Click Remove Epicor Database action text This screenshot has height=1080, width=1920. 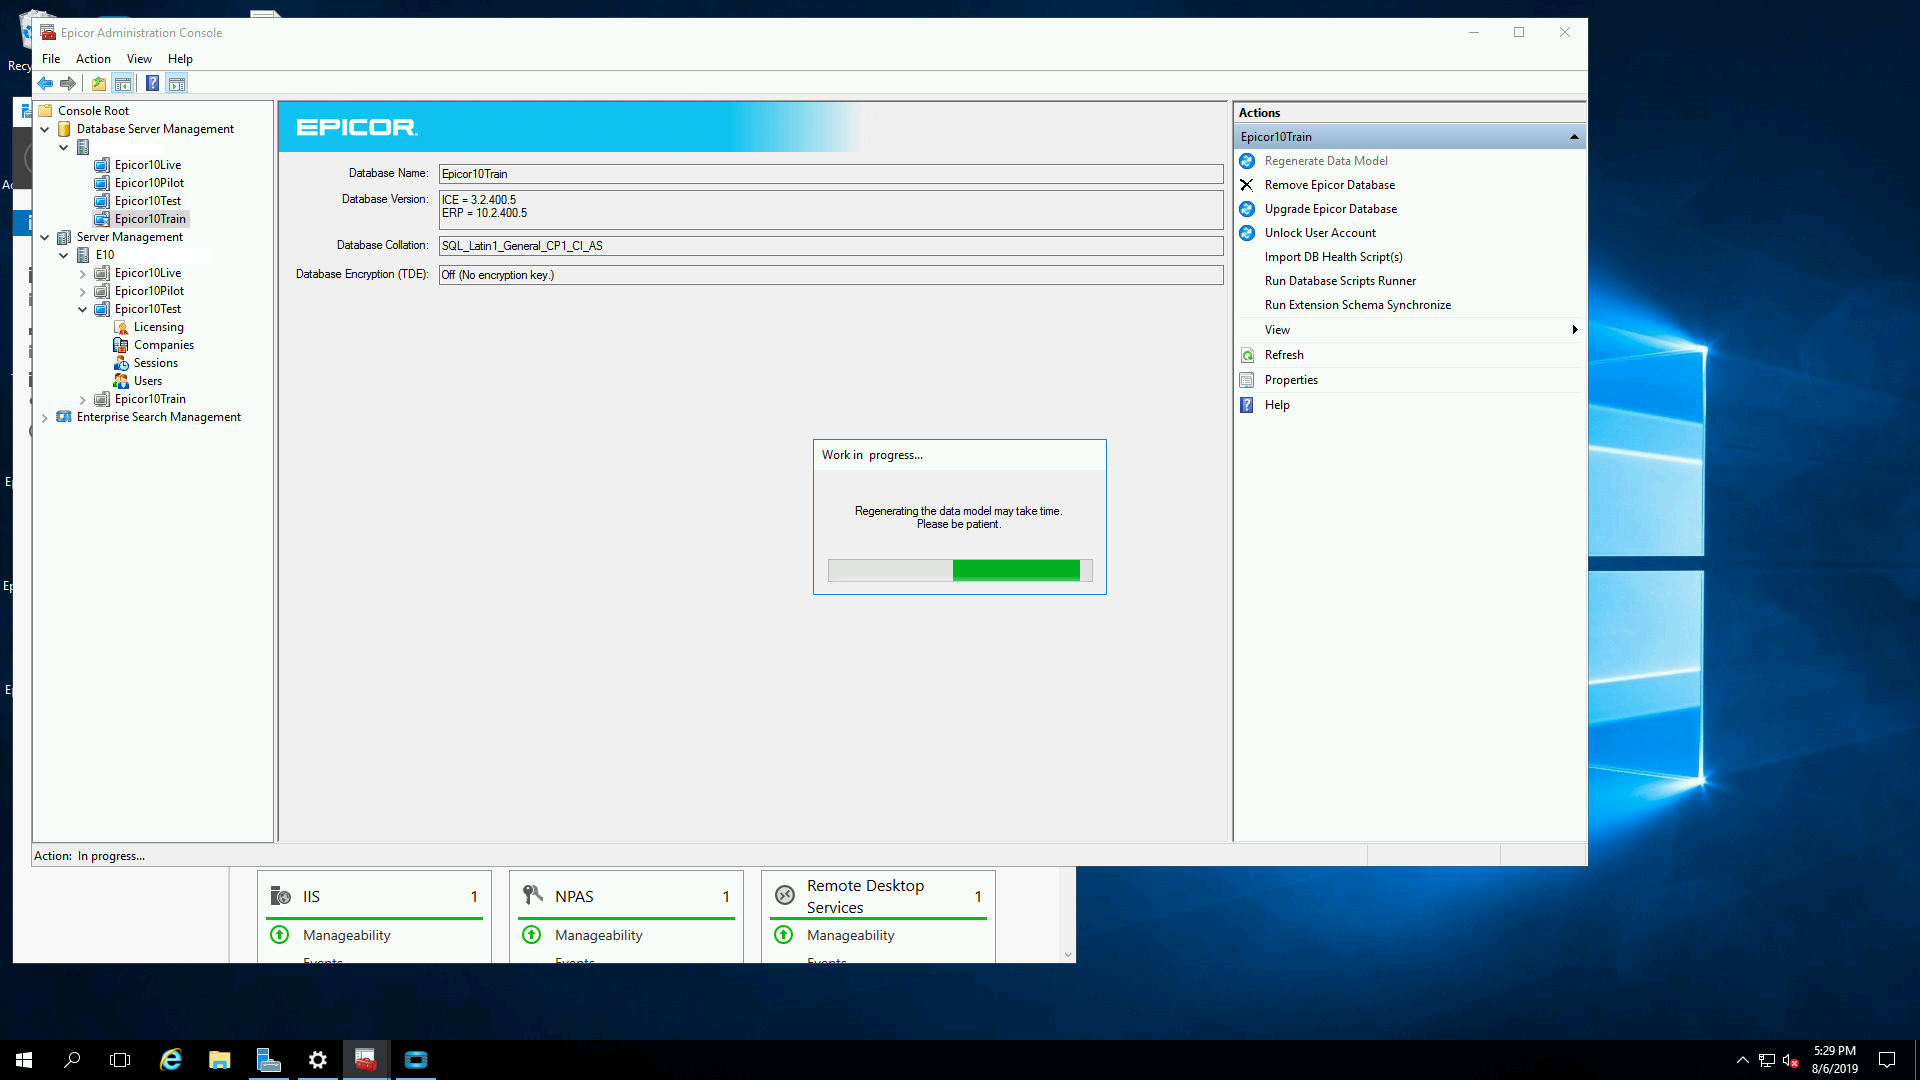1329,185
